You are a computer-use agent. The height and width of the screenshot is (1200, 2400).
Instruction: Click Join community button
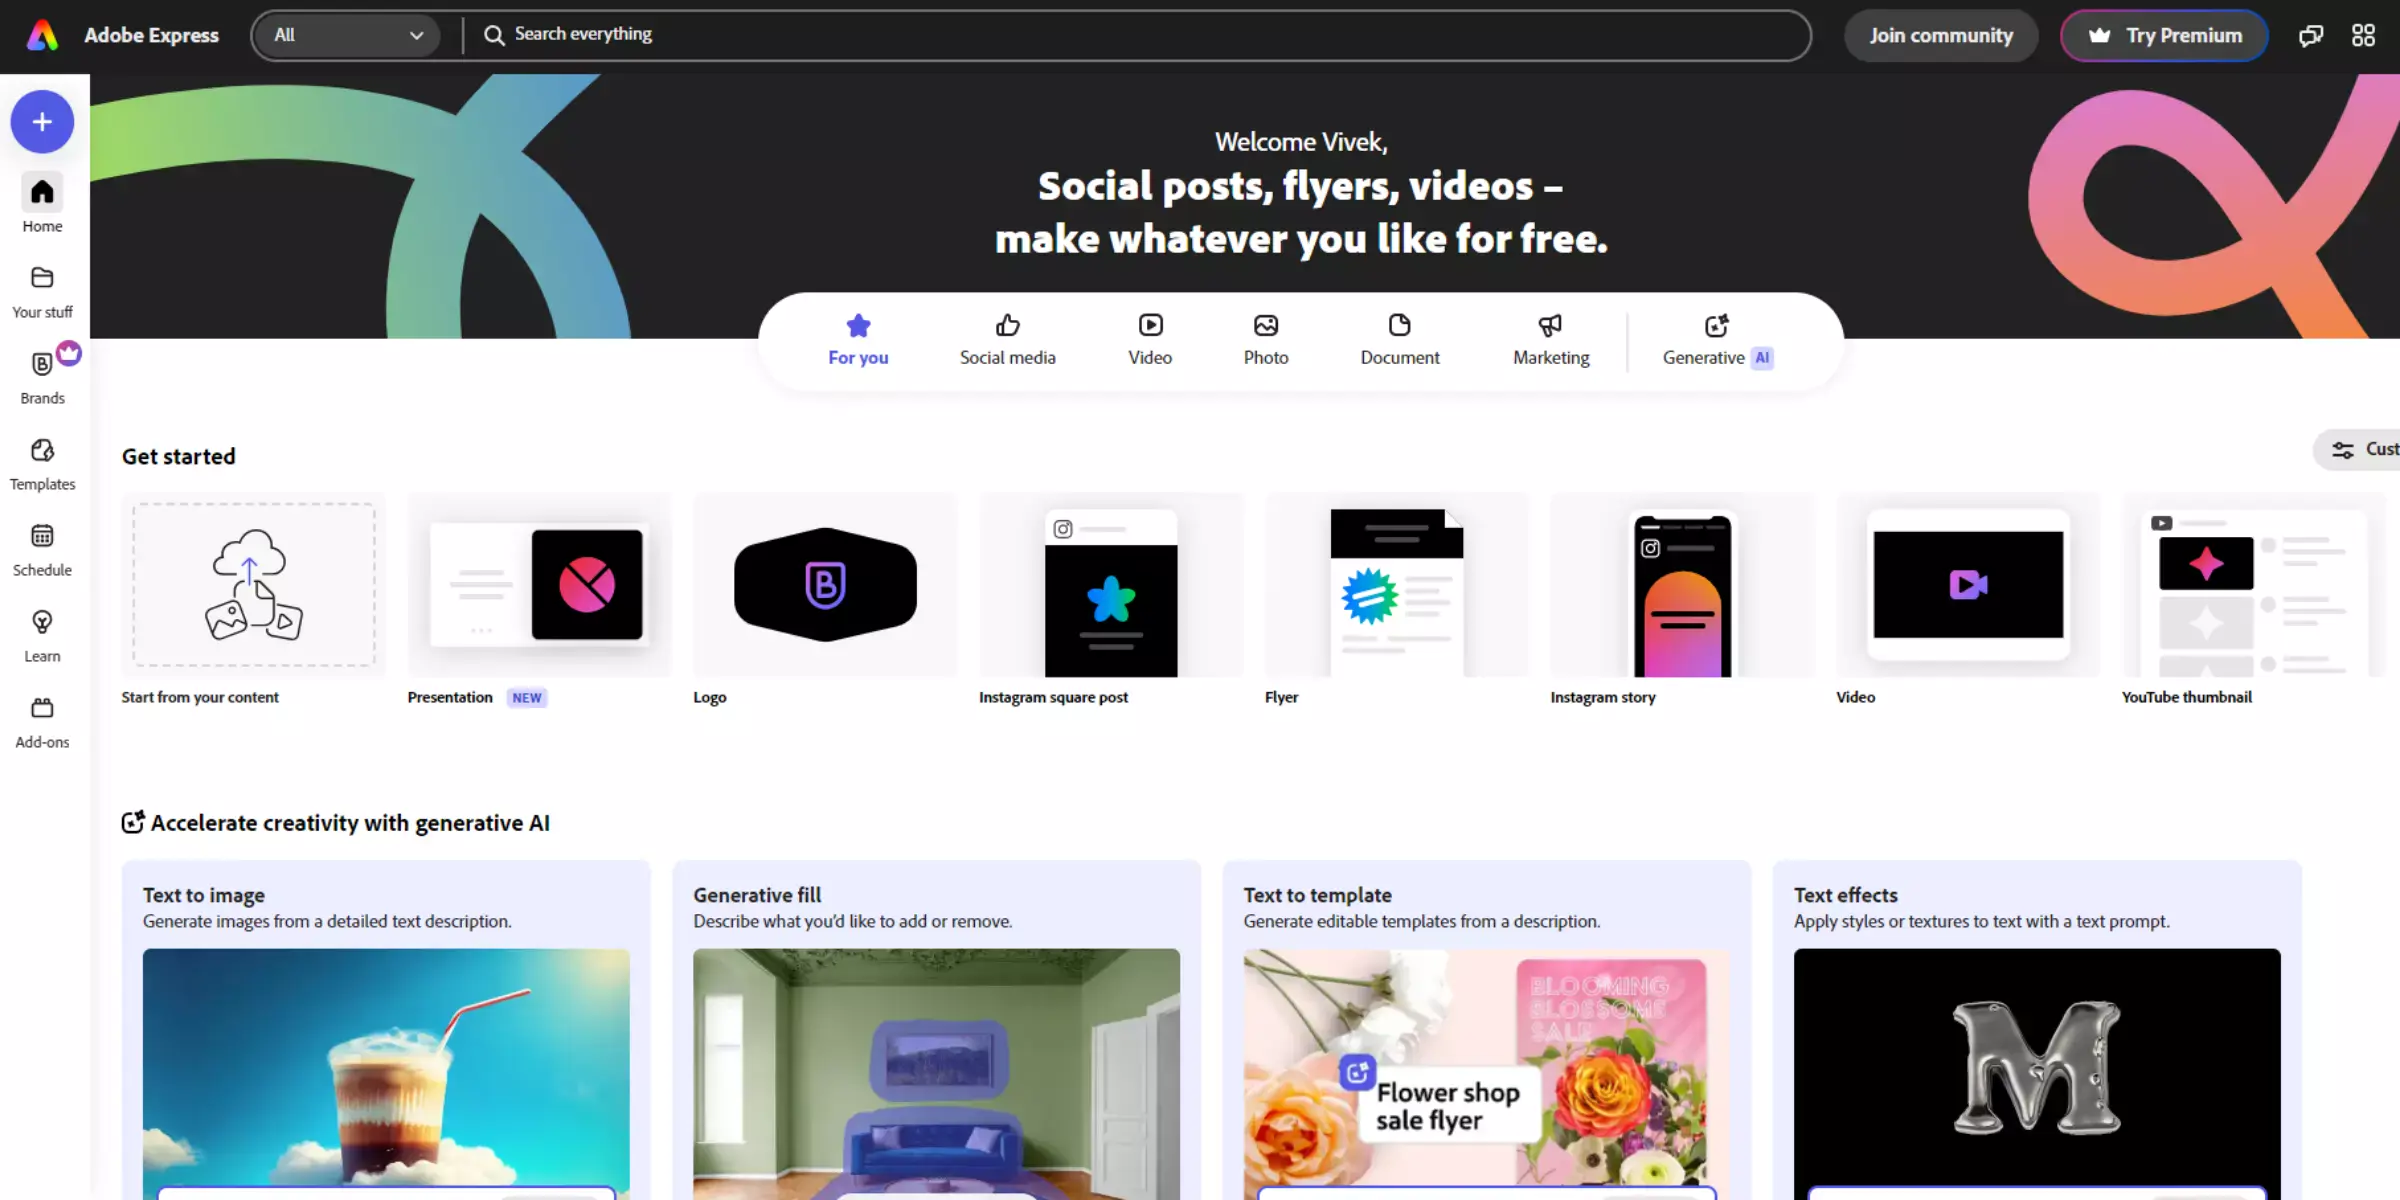(1941, 34)
